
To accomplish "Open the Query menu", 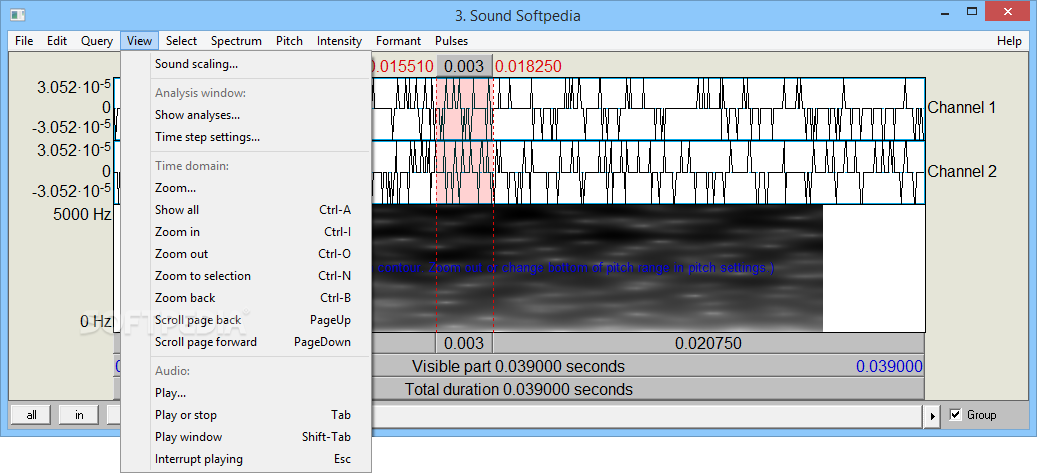I will [97, 41].
